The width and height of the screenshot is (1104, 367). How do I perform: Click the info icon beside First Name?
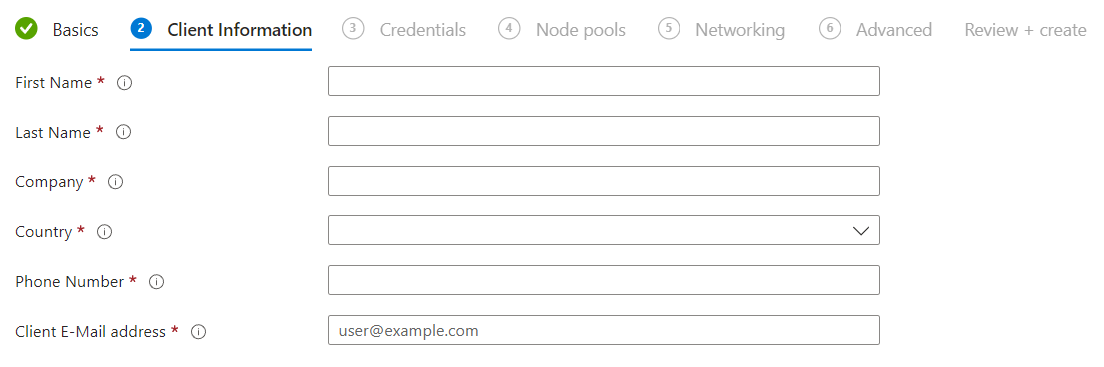pyautogui.click(x=125, y=83)
